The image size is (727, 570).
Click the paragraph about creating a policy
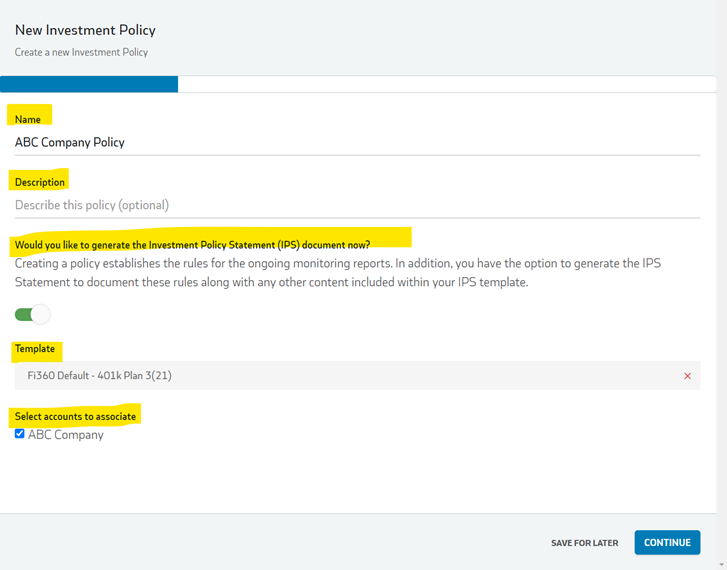point(338,273)
